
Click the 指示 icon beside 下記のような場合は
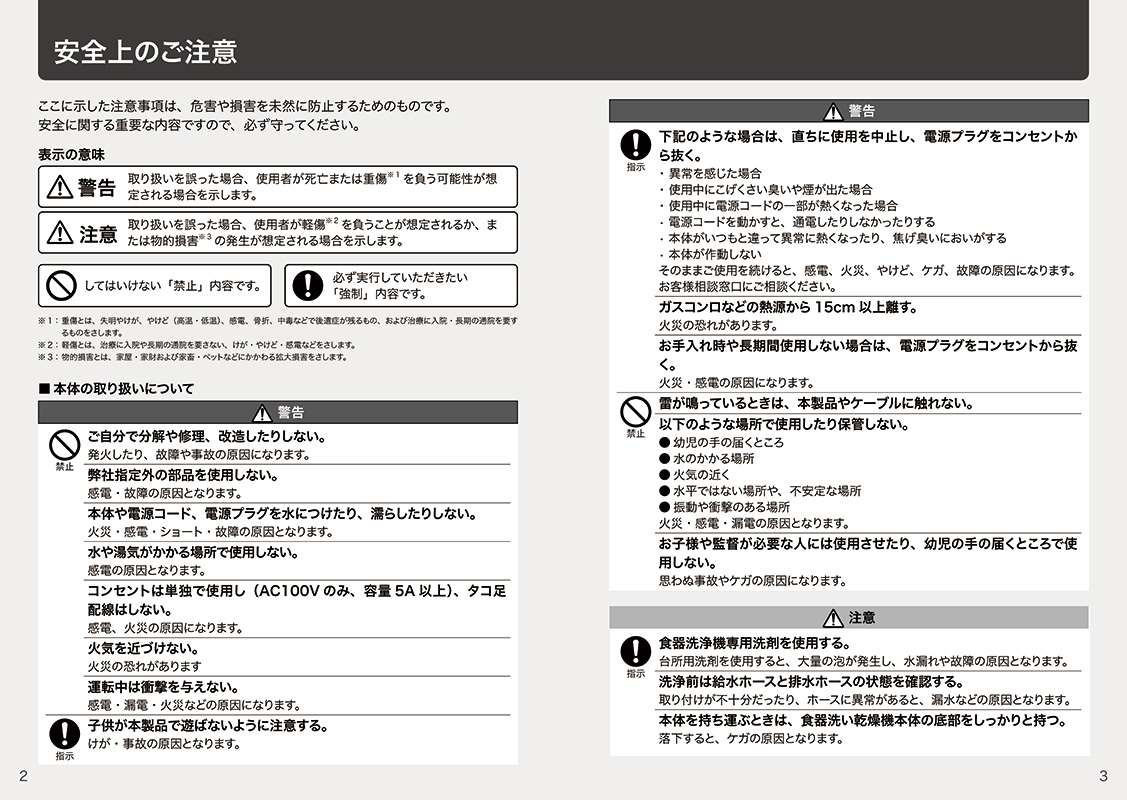click(635, 144)
